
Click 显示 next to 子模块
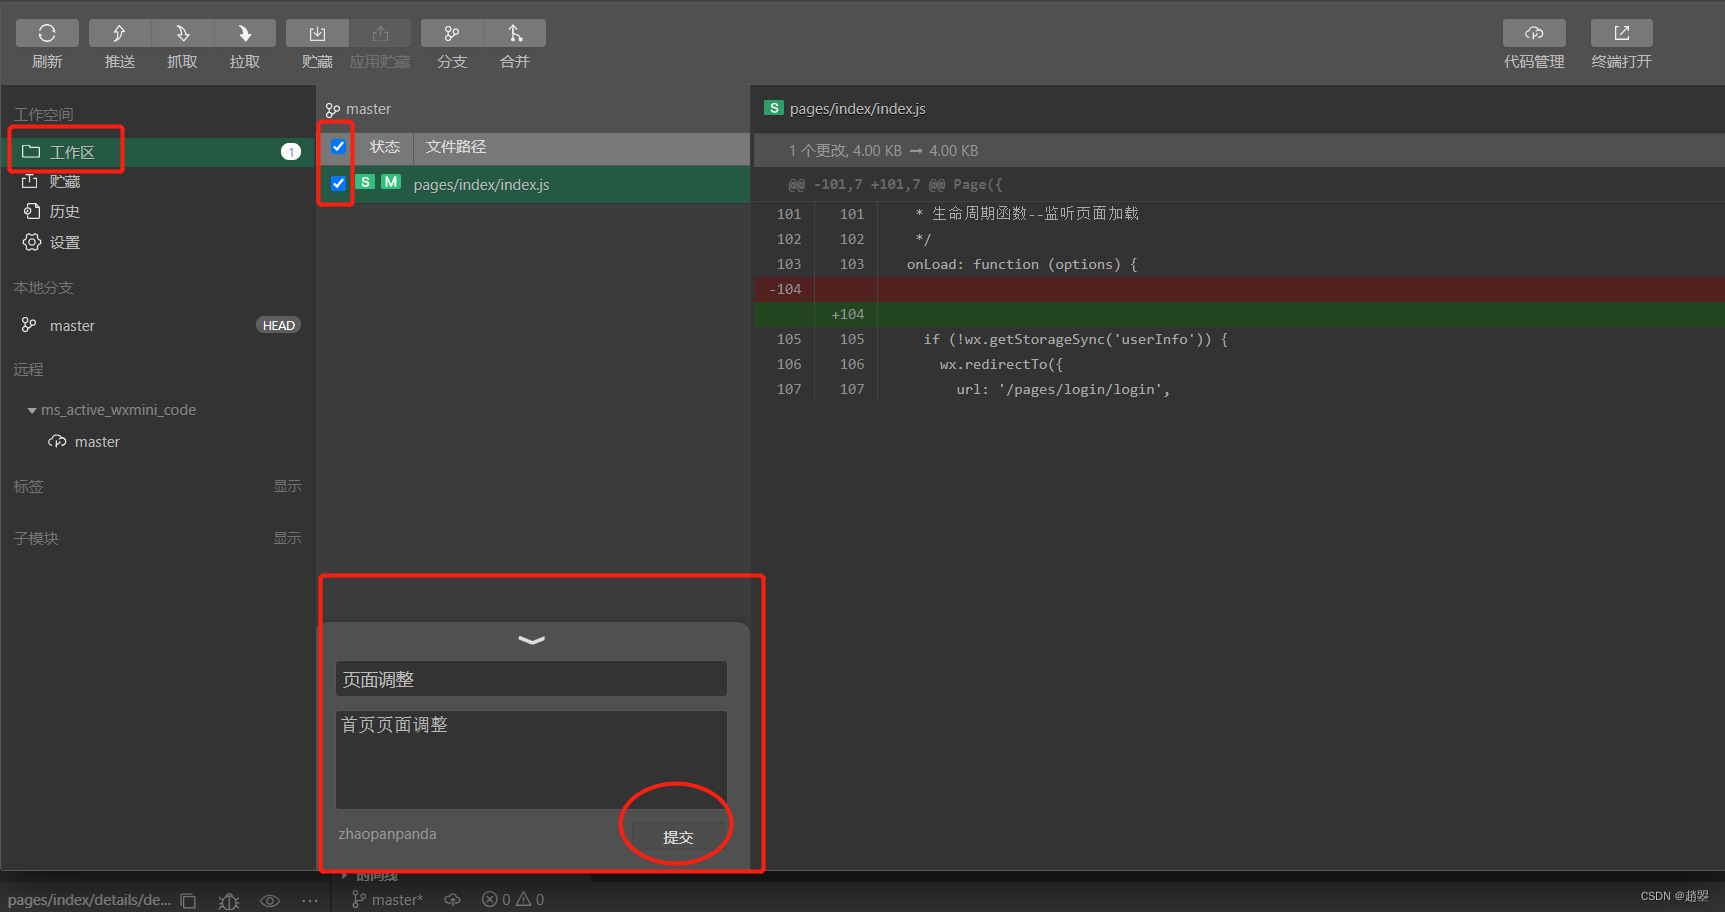click(x=287, y=538)
